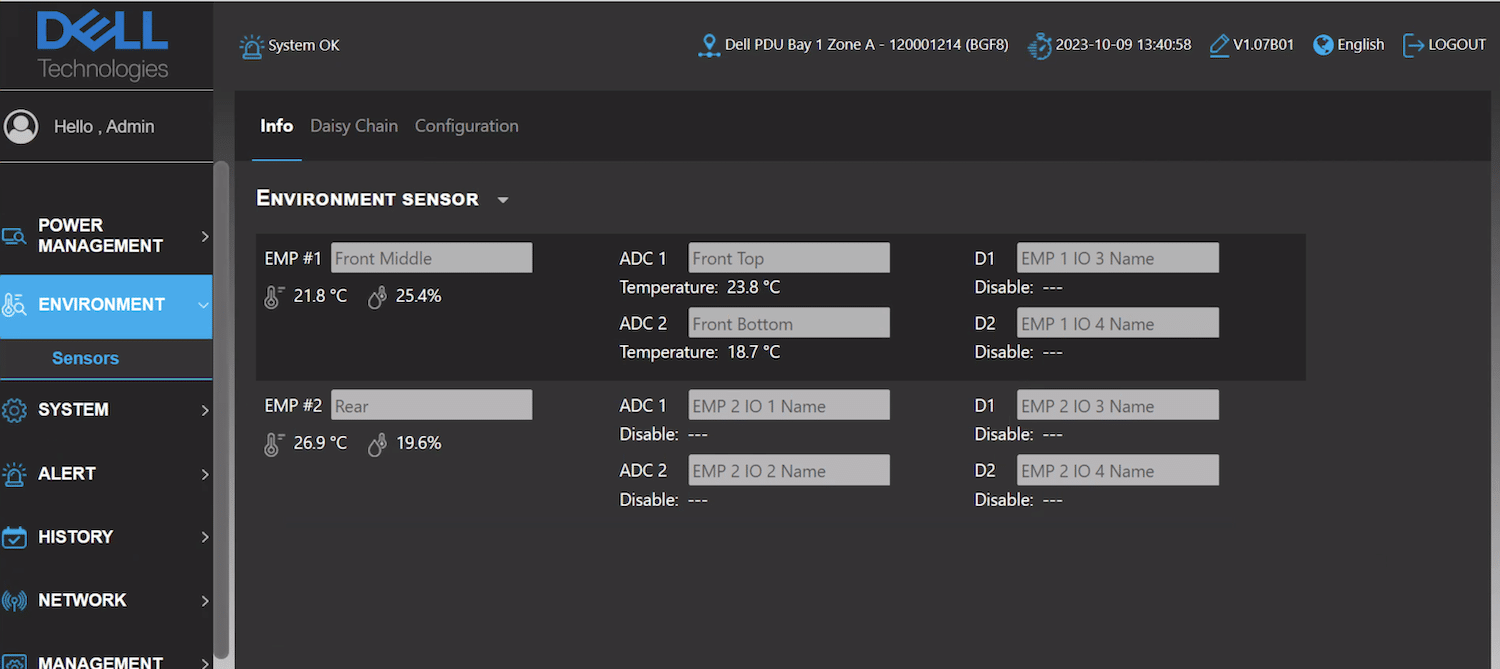This screenshot has width=1500, height=669.
Task: Click the History calendar sidebar icon
Action: click(x=14, y=537)
